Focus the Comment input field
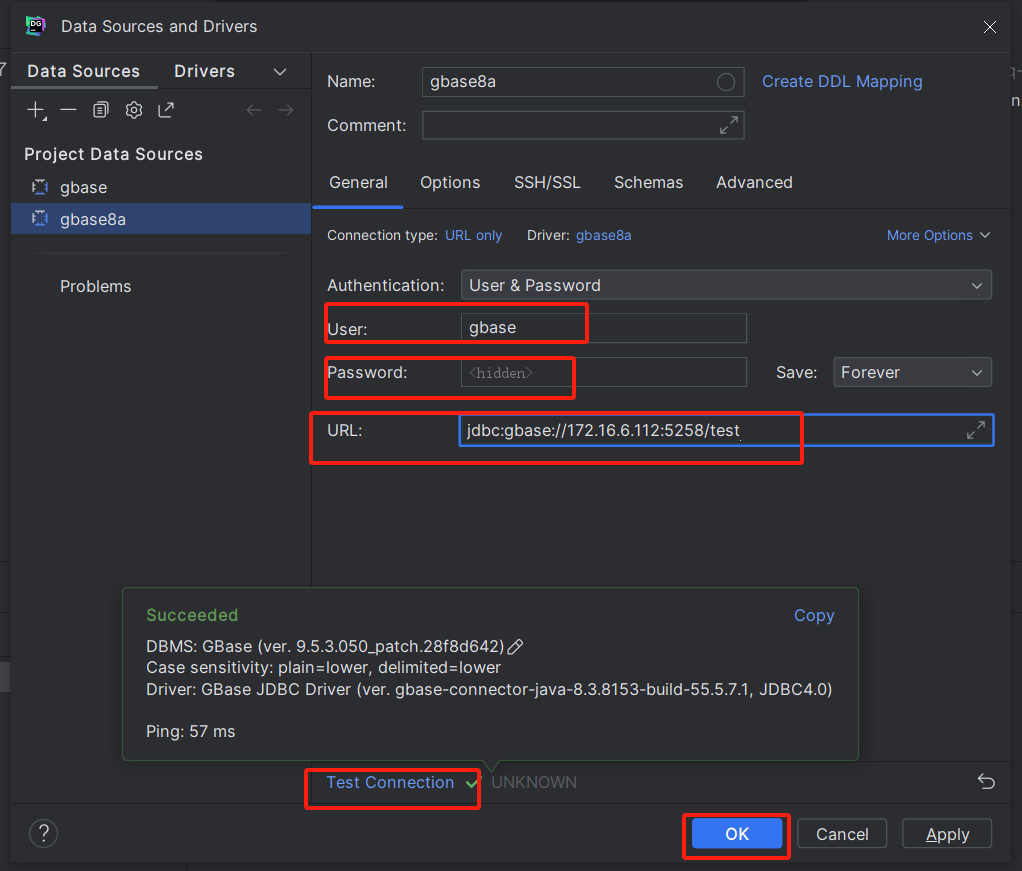This screenshot has width=1022, height=871. [583, 125]
